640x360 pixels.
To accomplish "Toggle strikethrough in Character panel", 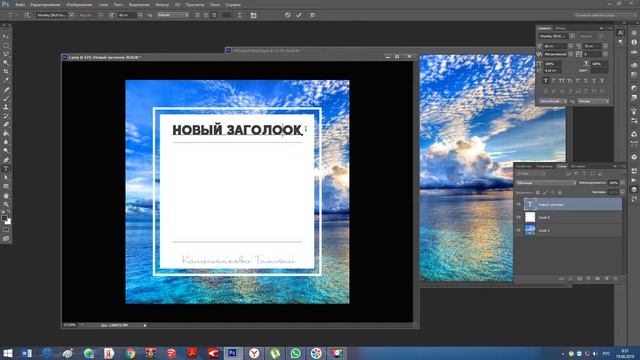I will [602, 81].
